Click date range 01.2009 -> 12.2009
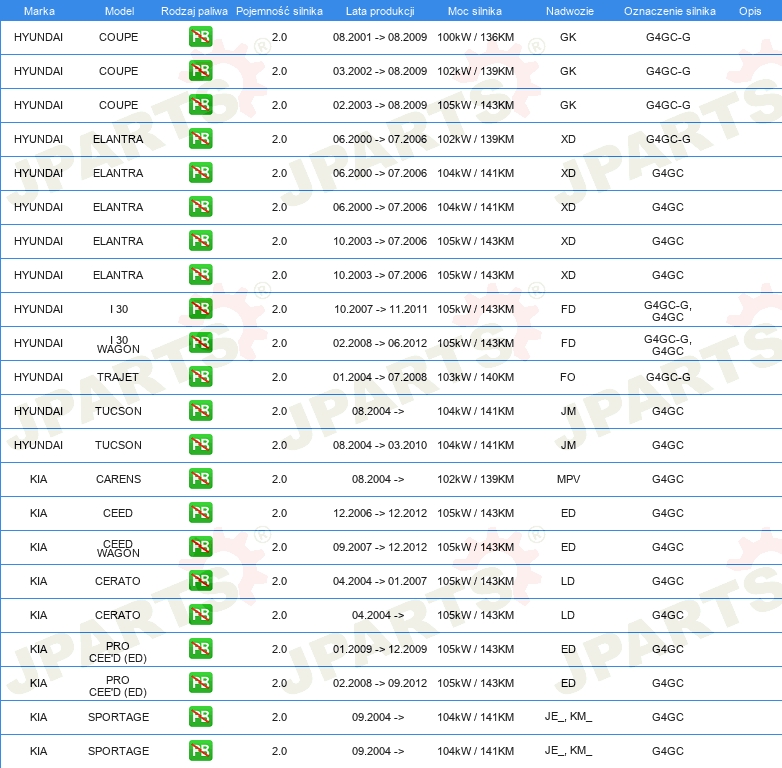 pos(380,649)
